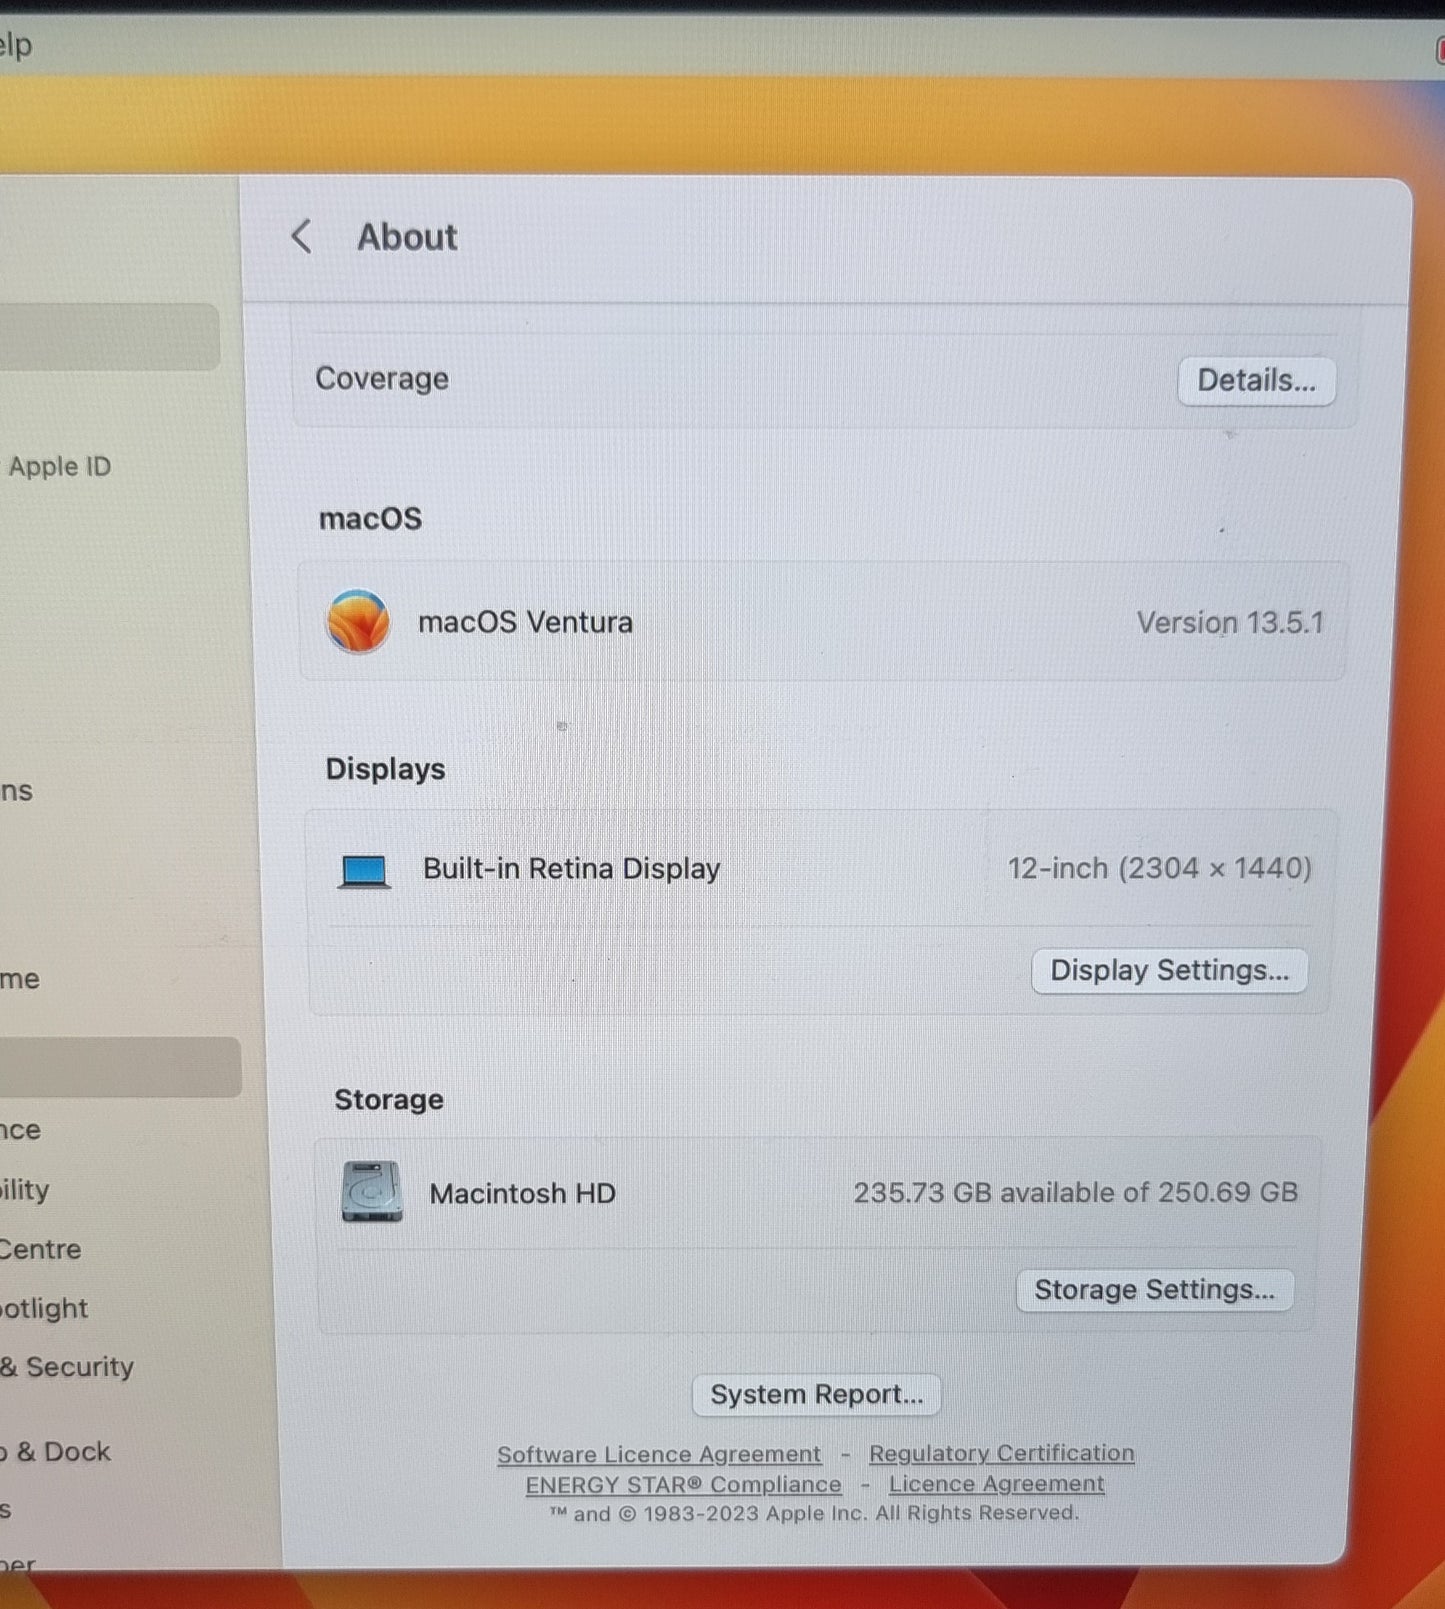Open the Regulatory Certification link

pos(1001,1453)
